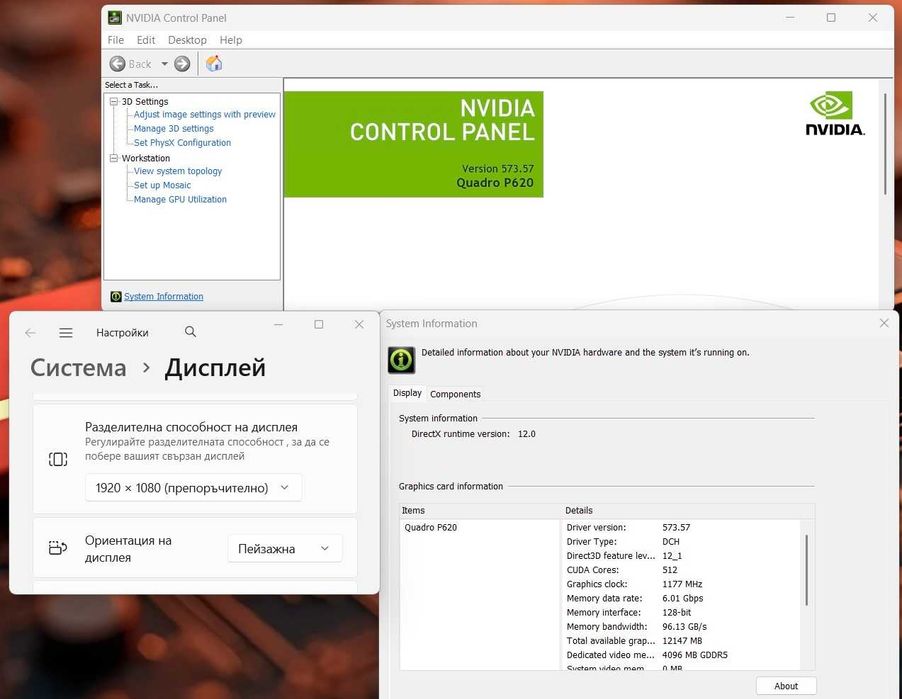The height and width of the screenshot is (699, 902).
Task: Open the System Information link
Action: pos(163,296)
